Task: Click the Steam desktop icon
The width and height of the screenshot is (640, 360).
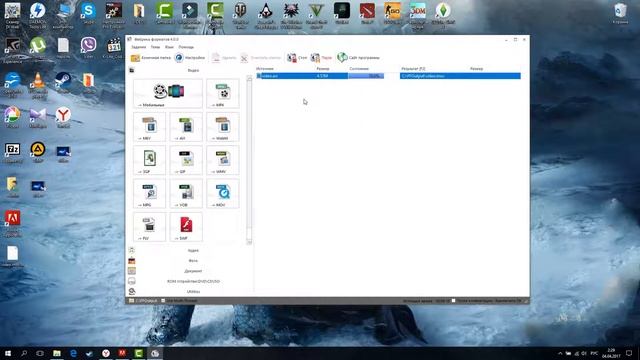Action: point(63,82)
